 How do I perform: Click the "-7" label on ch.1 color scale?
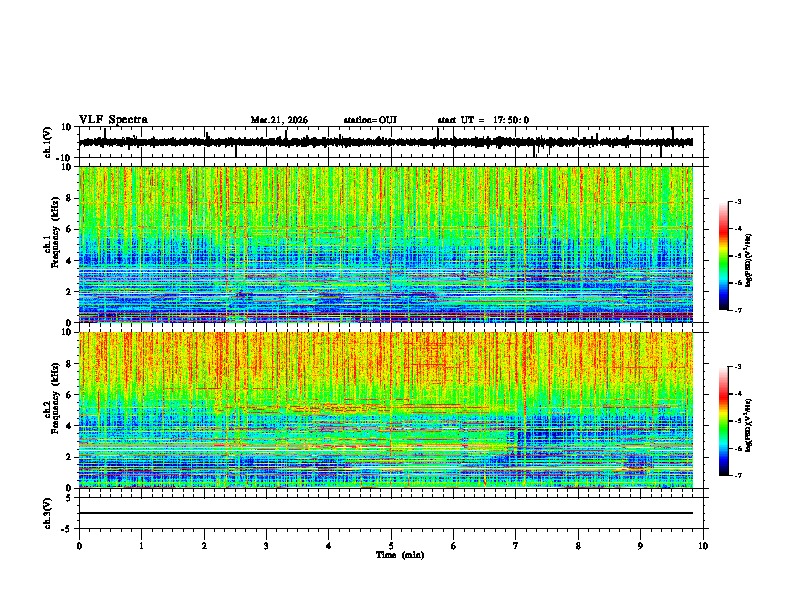(737, 310)
